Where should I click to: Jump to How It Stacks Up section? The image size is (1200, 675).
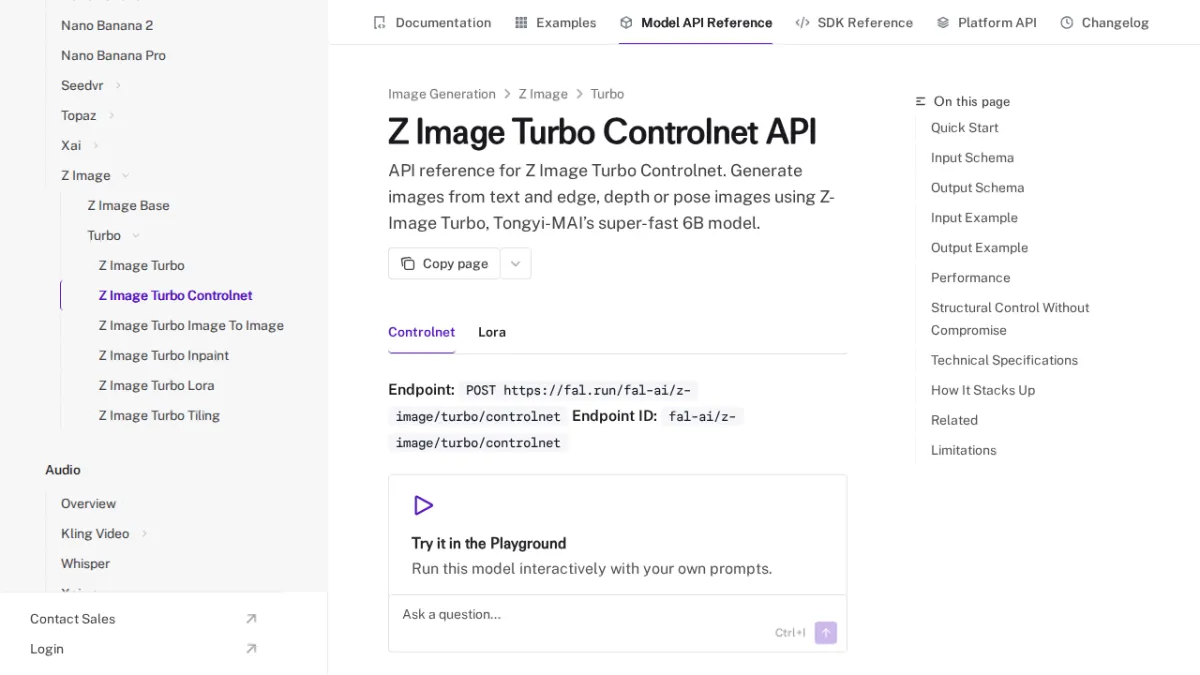(983, 390)
